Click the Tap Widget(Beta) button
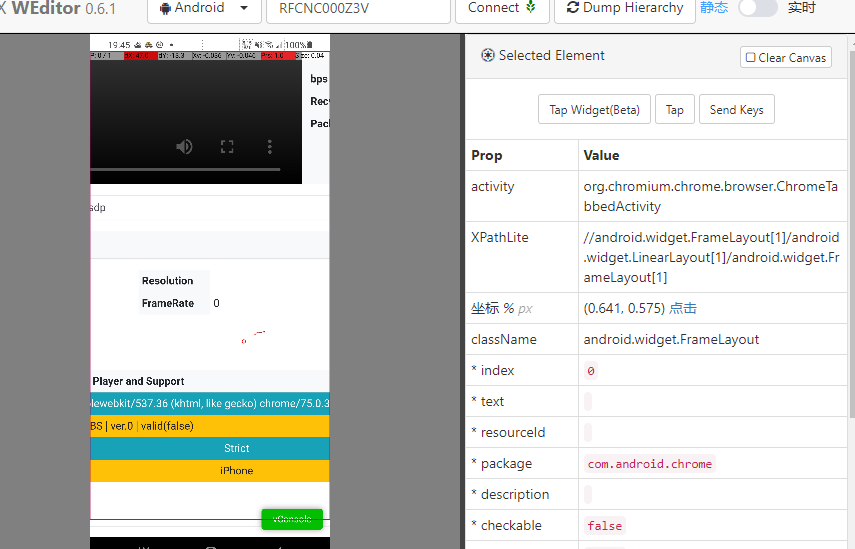Viewport: 855px width, 549px height. click(594, 109)
